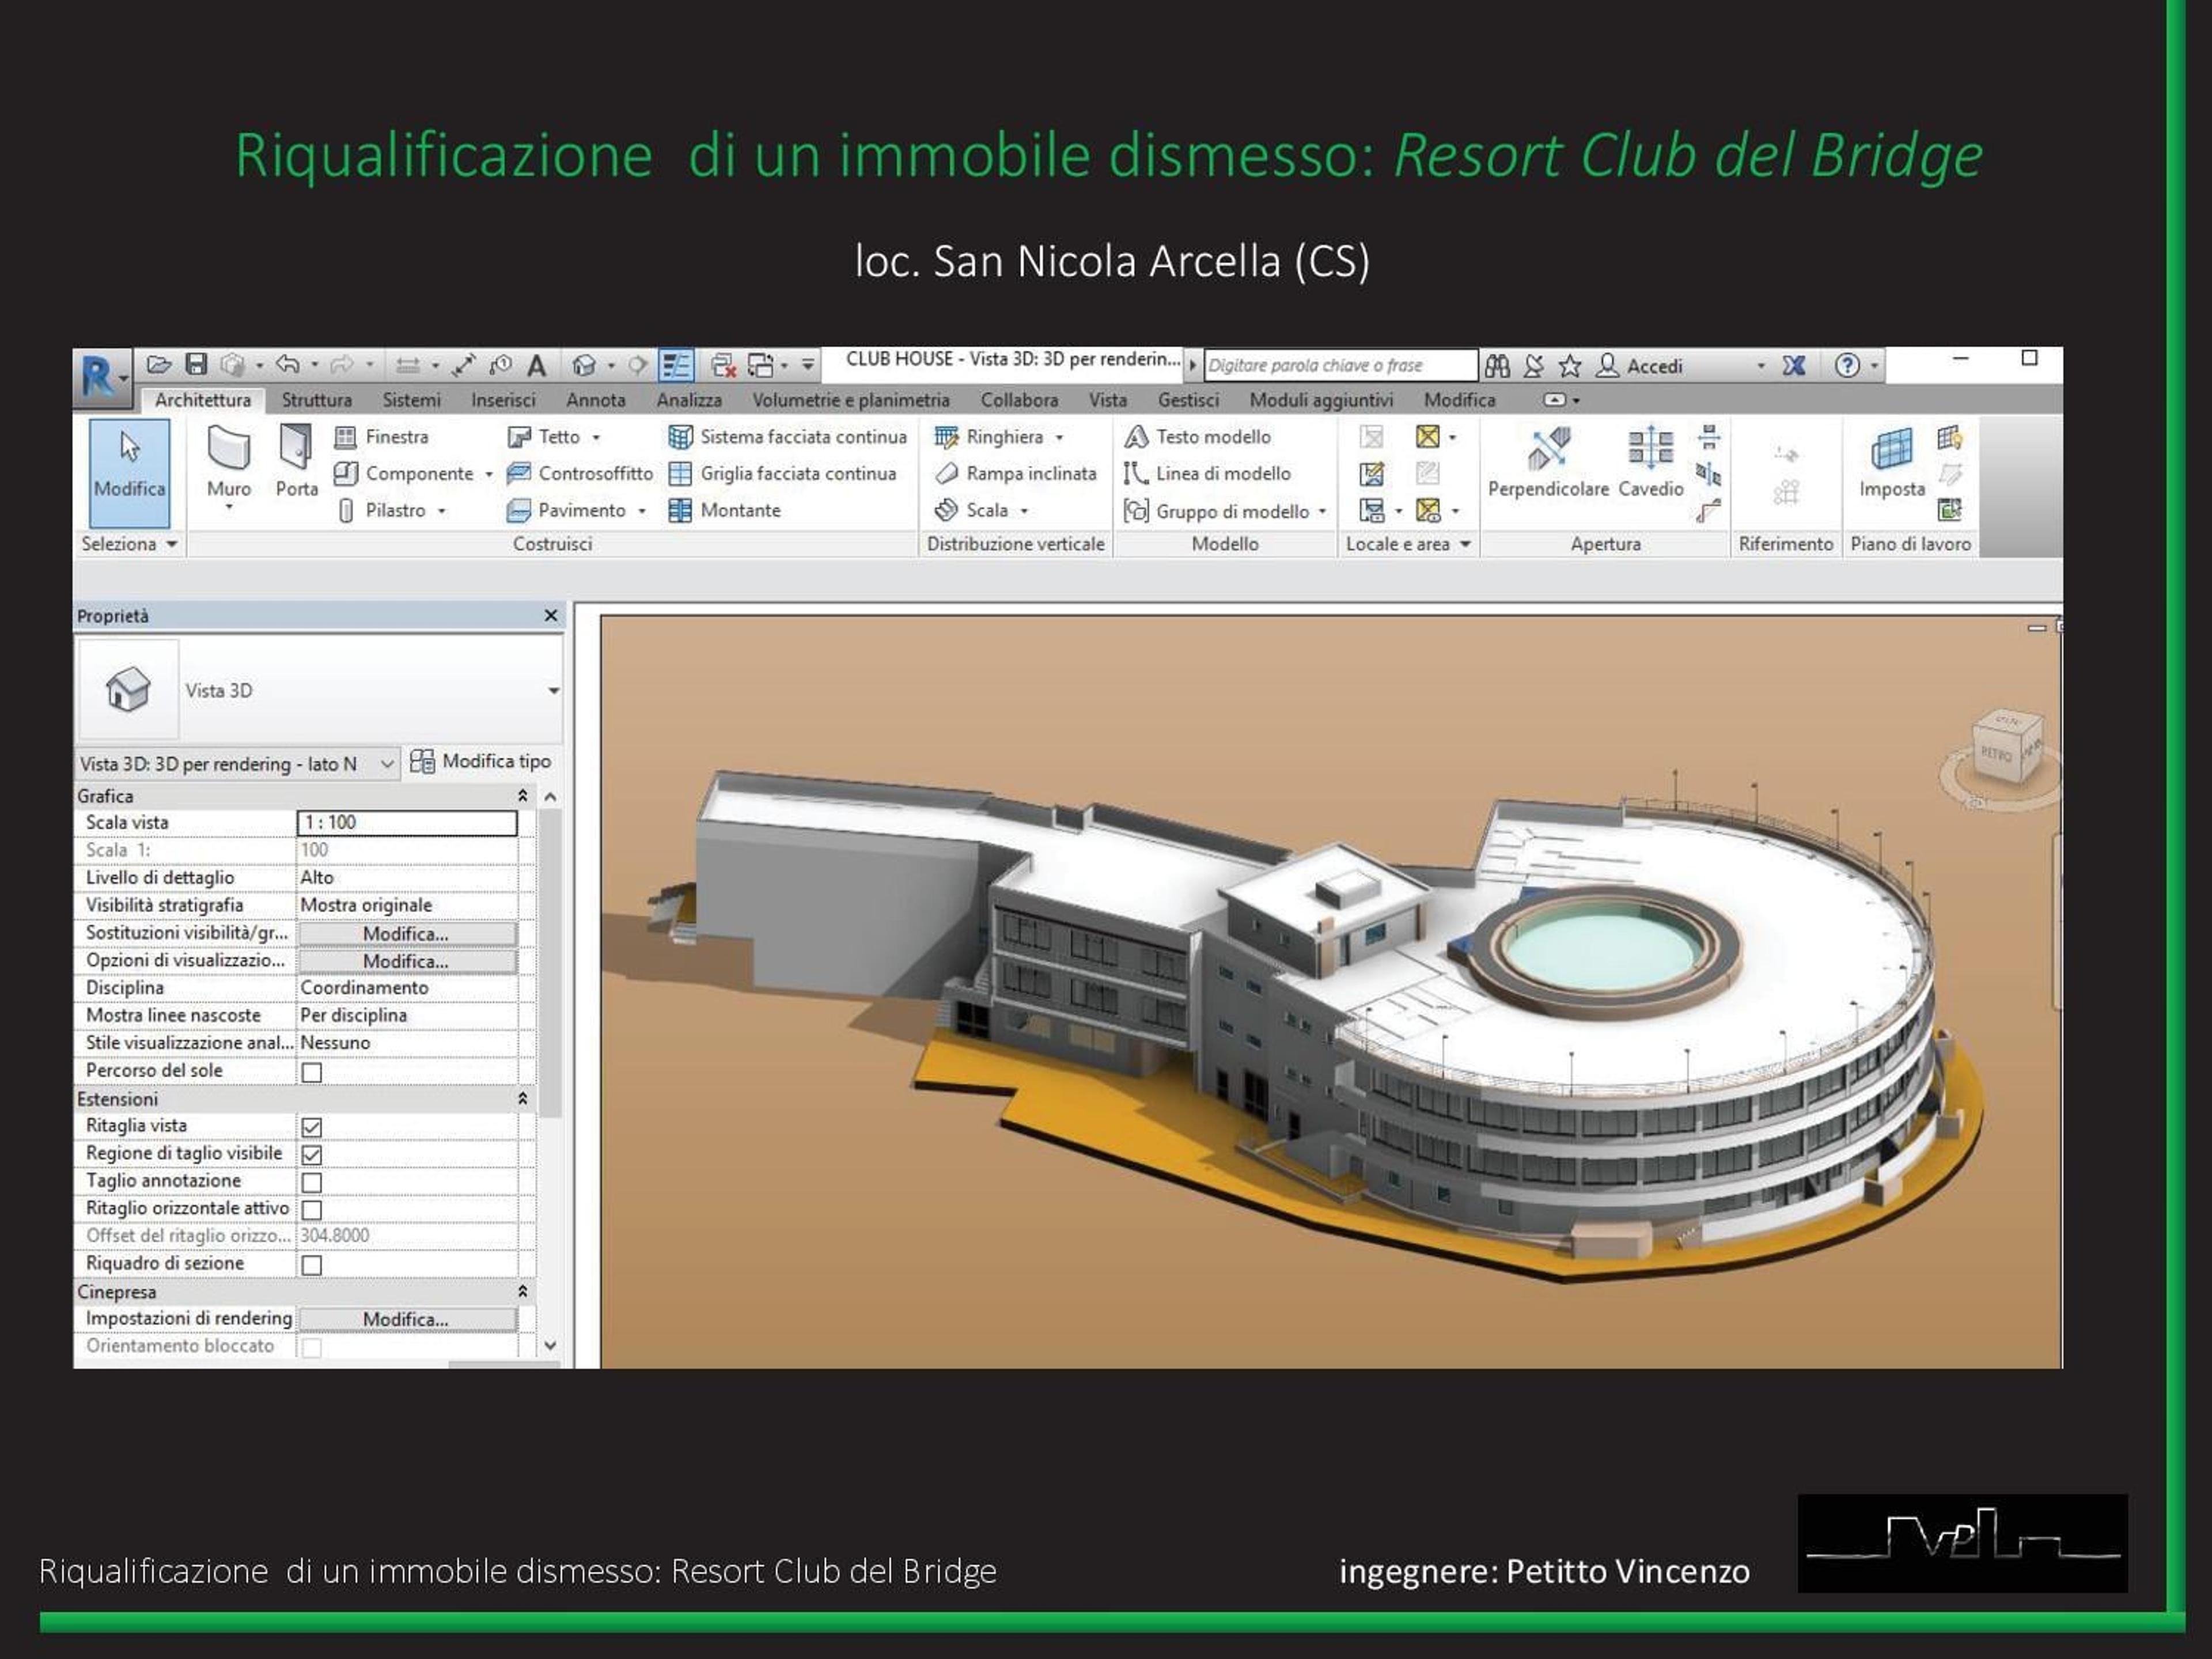Viewport: 2212px width, 1659px height.
Task: Expand the Seleziona panel dropdown
Action: [129, 544]
